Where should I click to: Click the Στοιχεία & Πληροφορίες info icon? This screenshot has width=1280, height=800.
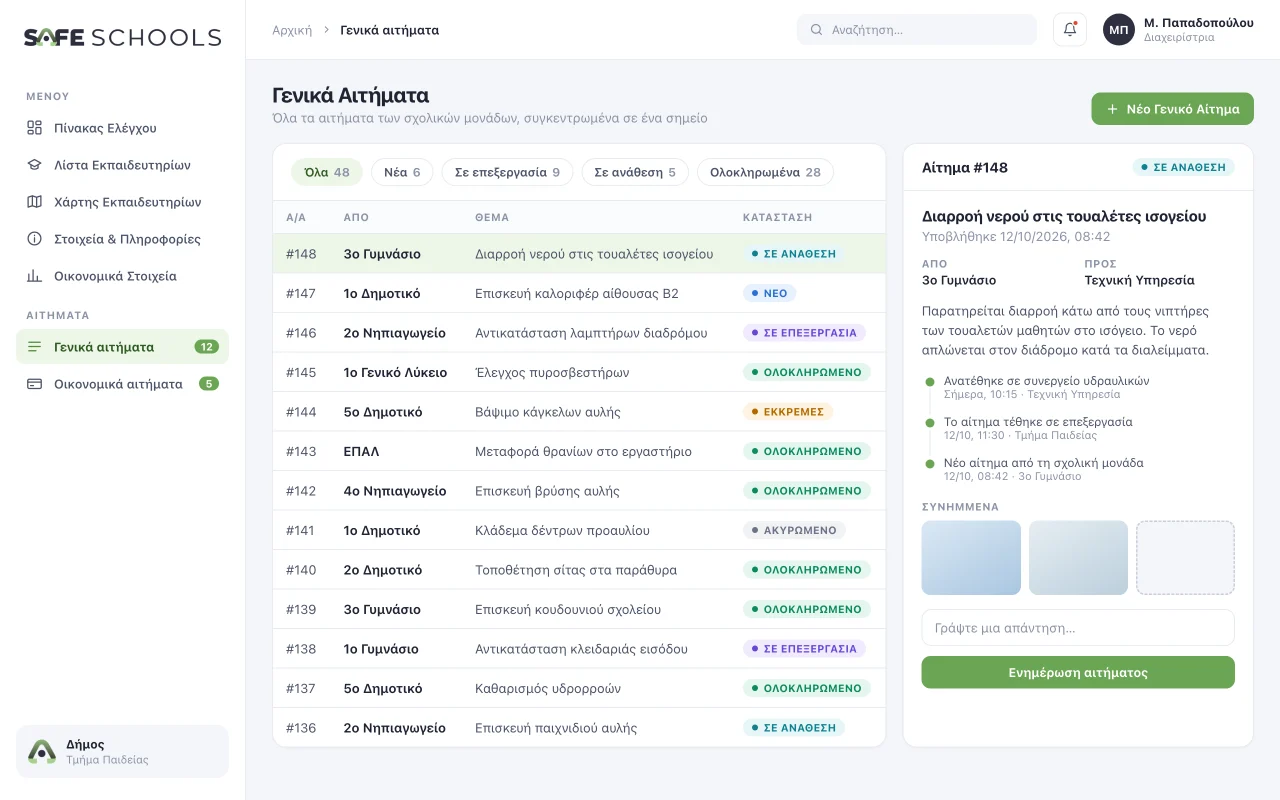coord(34,239)
